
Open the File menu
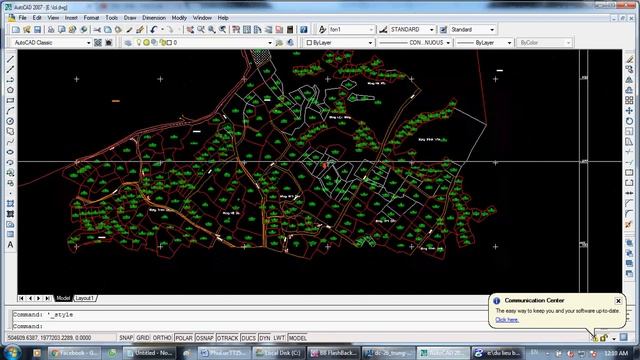22,18
